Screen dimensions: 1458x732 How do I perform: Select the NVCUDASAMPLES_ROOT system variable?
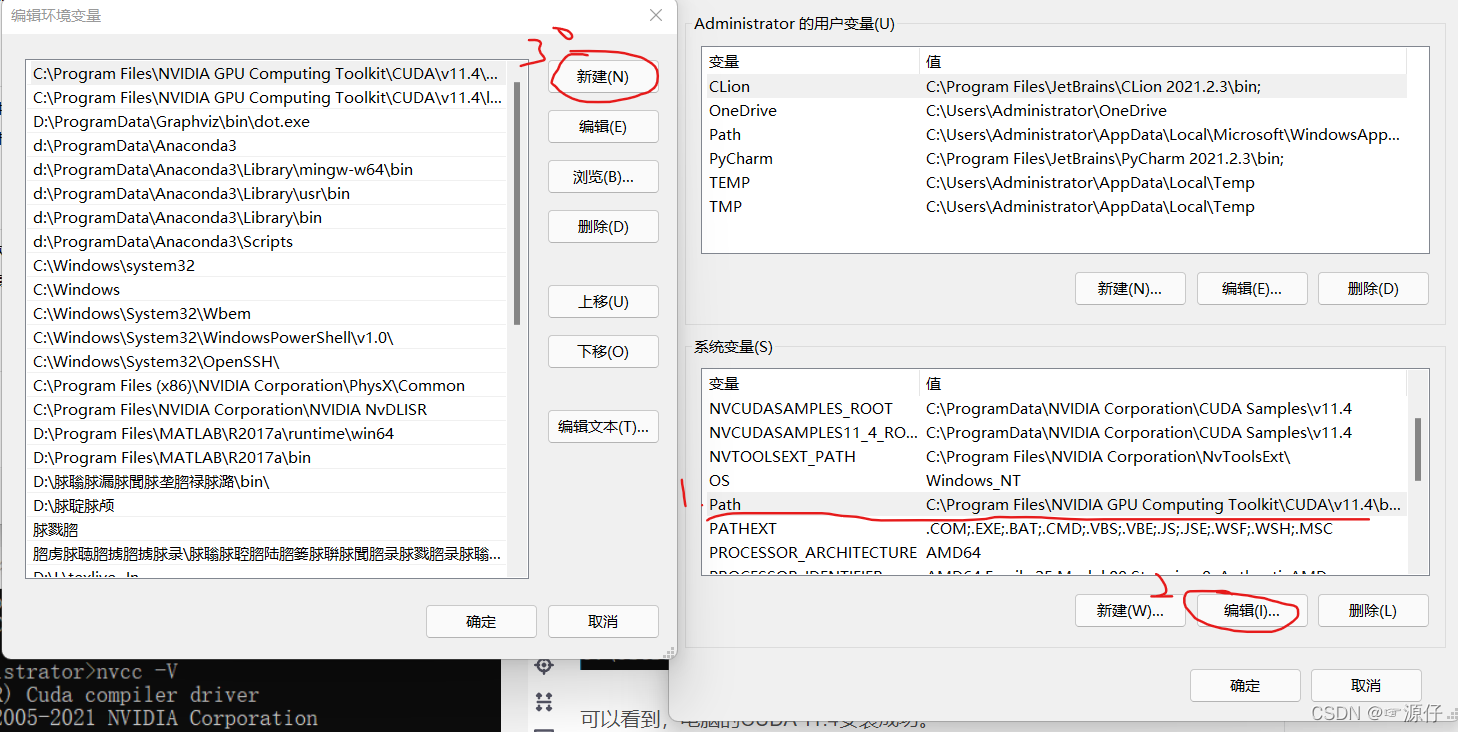tap(1055, 409)
